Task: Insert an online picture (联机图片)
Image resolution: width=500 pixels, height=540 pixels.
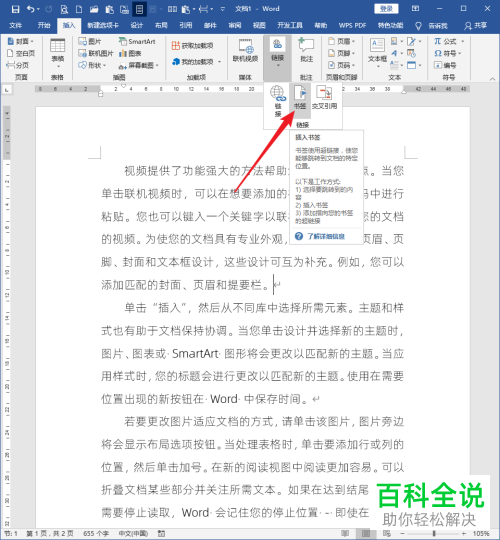Action: pos(96,53)
